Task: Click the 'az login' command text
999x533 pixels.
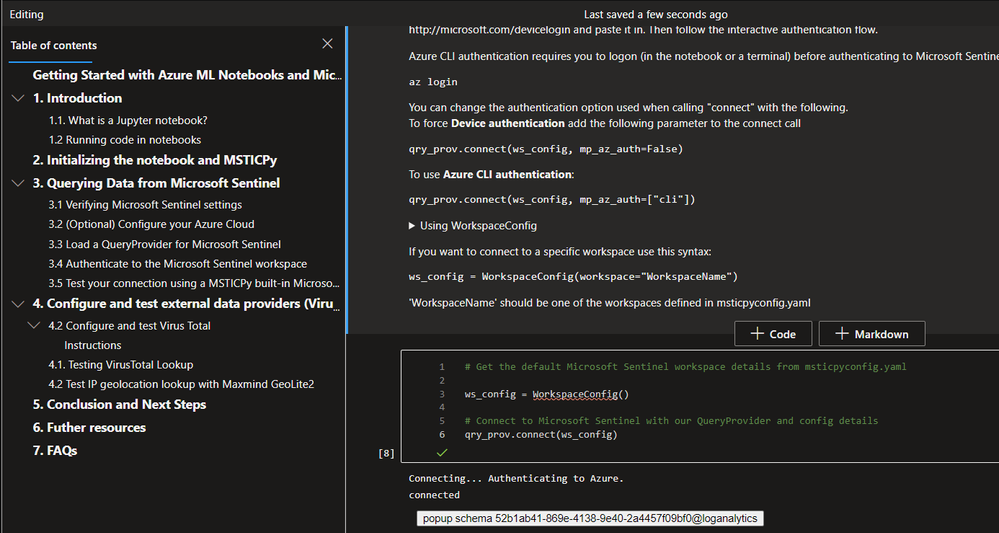Action: (x=433, y=82)
